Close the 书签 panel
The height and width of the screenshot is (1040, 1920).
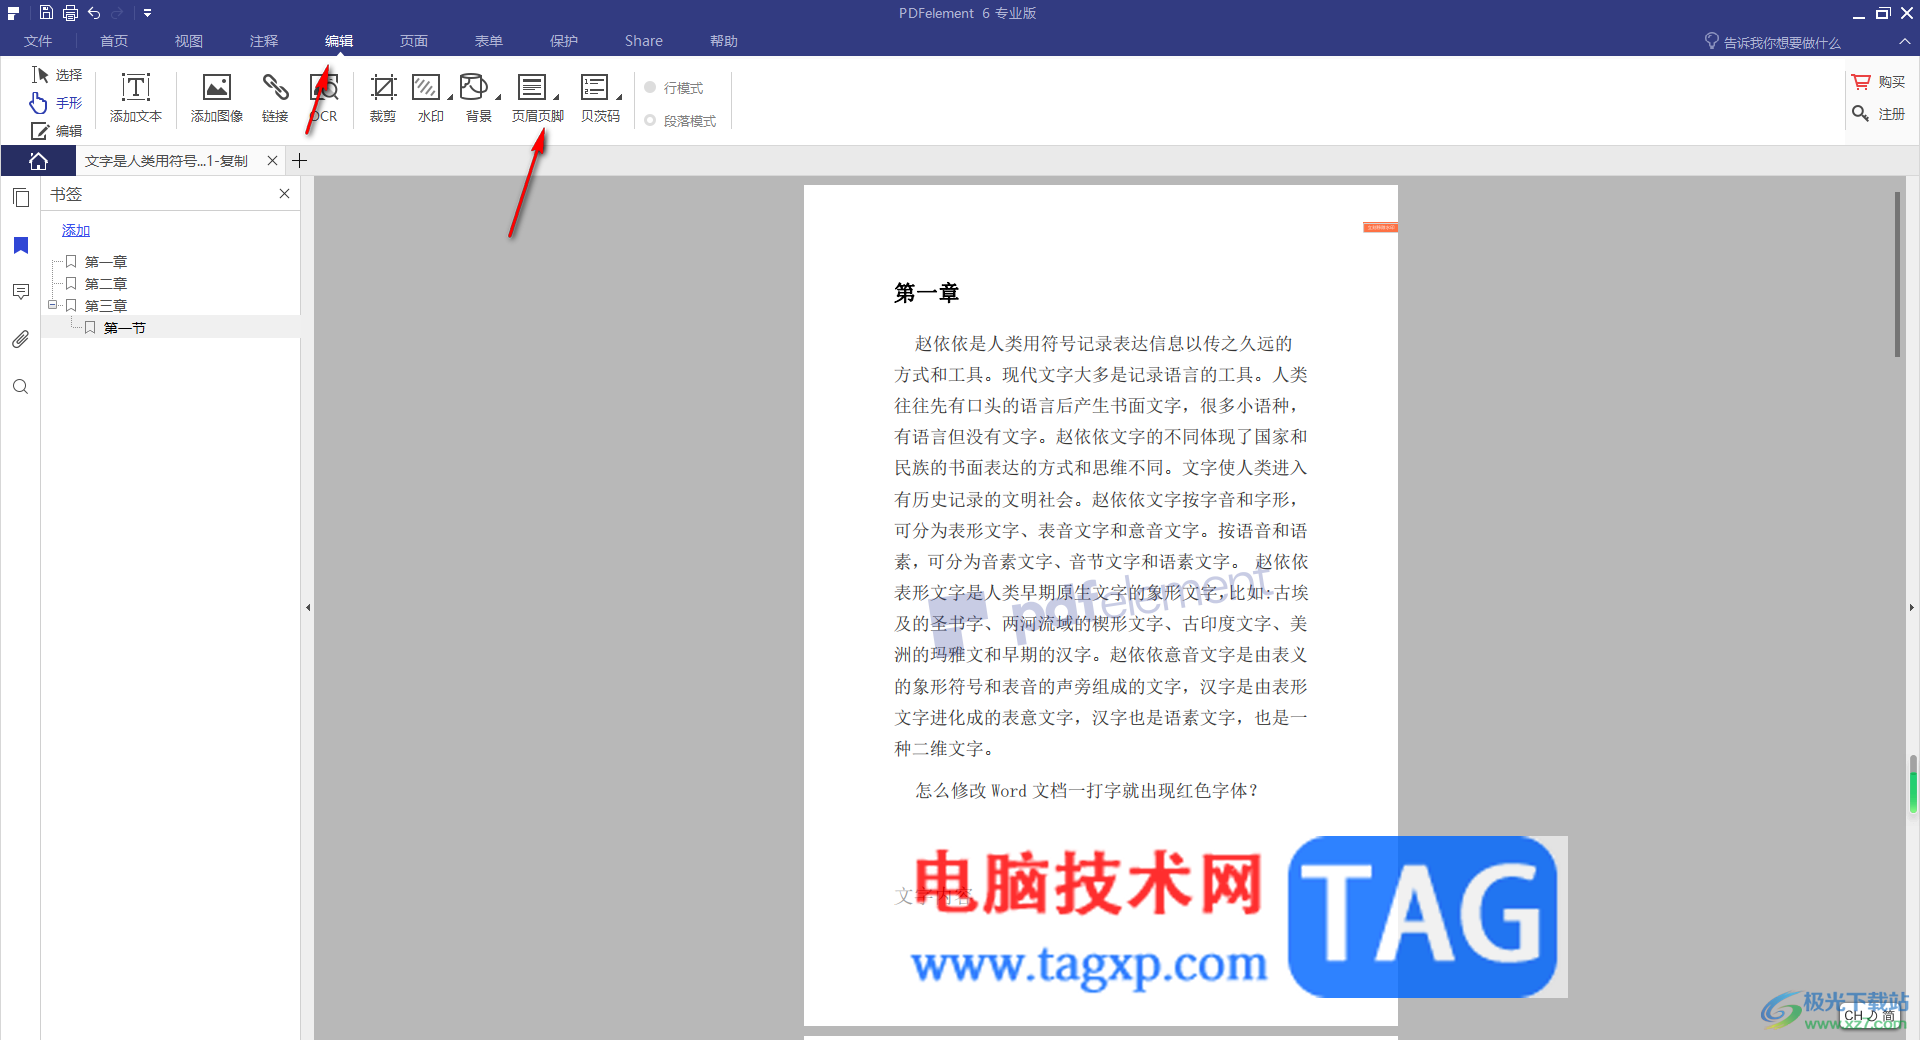click(x=284, y=194)
